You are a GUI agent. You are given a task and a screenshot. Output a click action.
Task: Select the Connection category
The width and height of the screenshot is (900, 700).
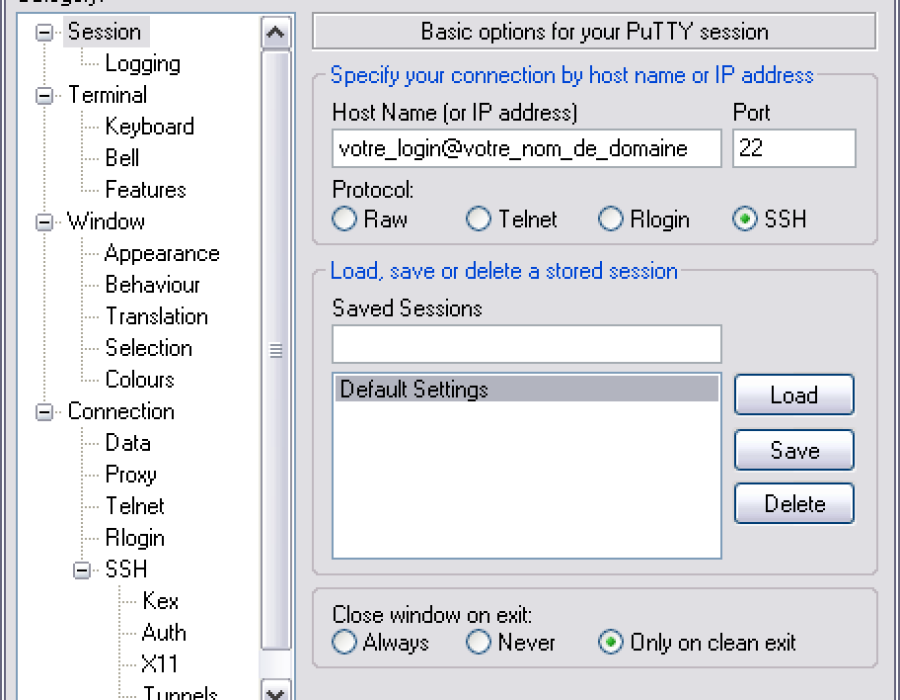[121, 412]
